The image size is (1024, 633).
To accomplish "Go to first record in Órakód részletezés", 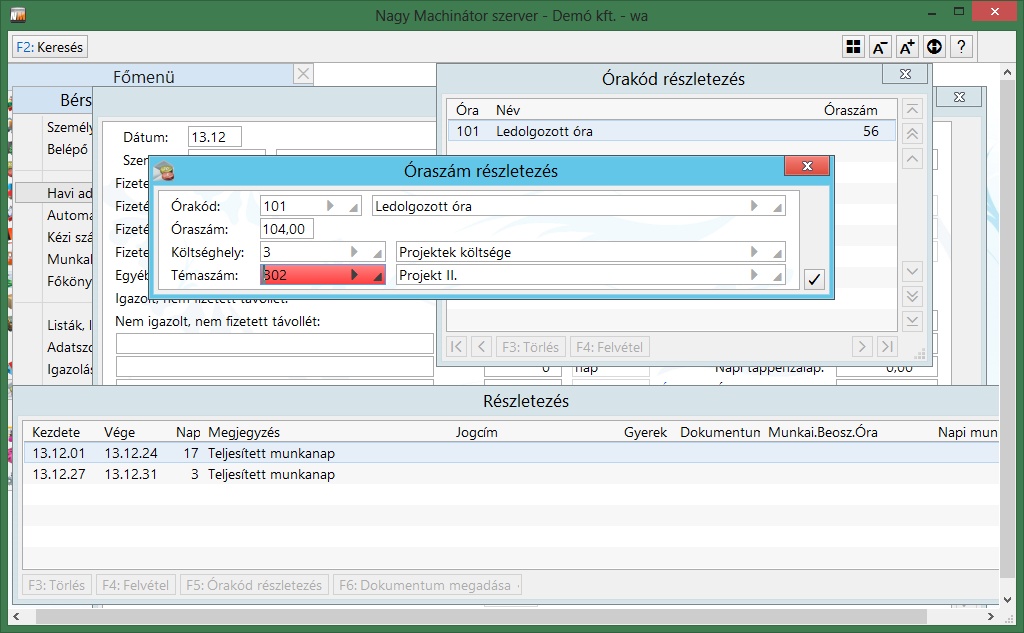I will [x=456, y=347].
